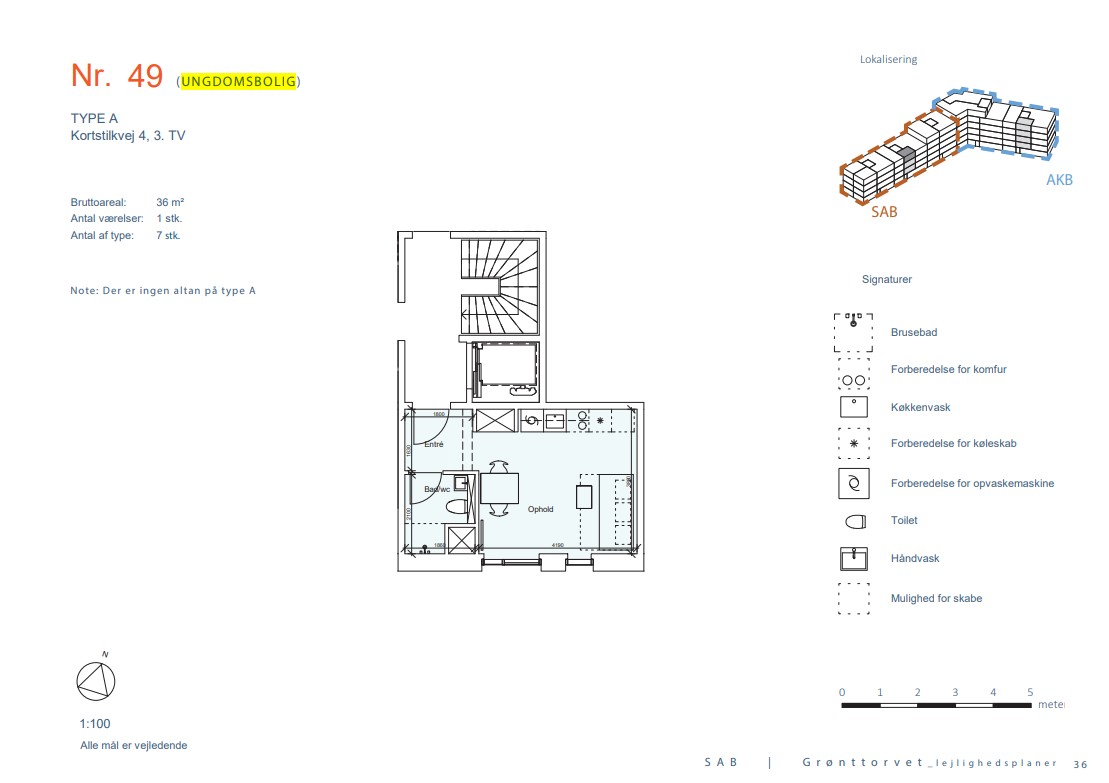Click the staircase in the floor plan
Screen dimensions: 1109x783
(x=500, y=285)
